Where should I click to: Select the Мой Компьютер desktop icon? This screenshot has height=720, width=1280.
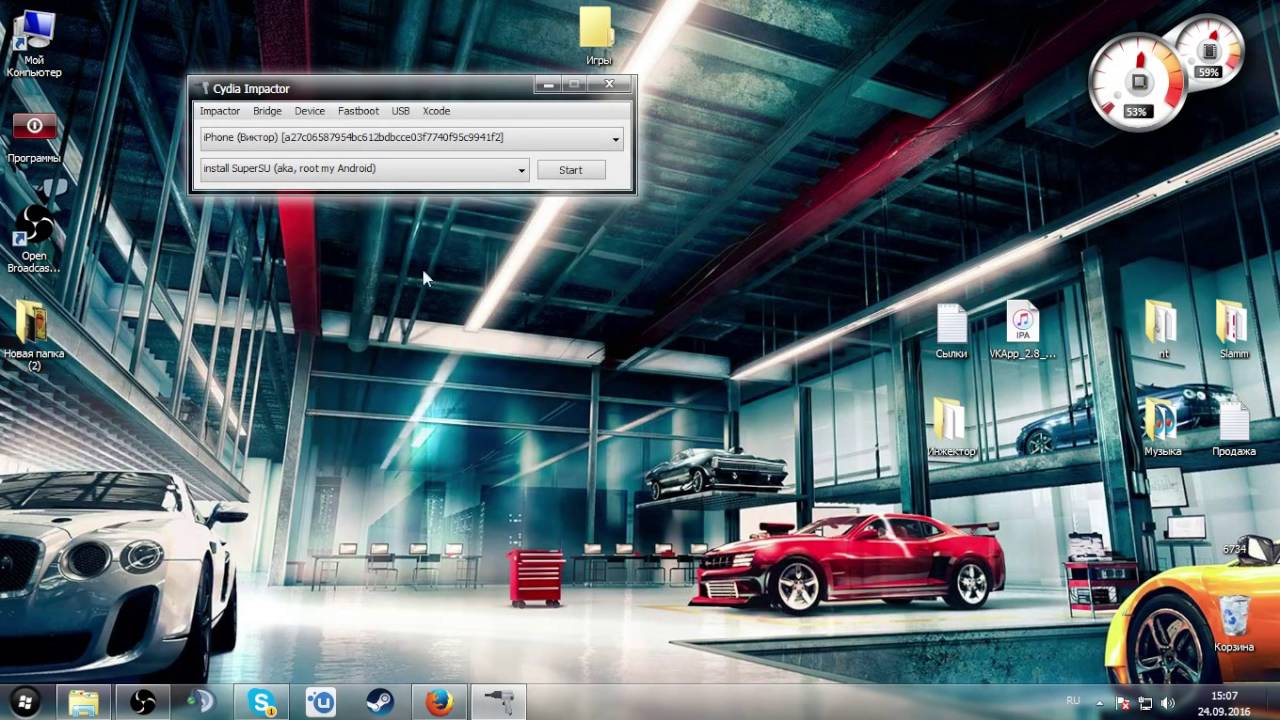34,45
